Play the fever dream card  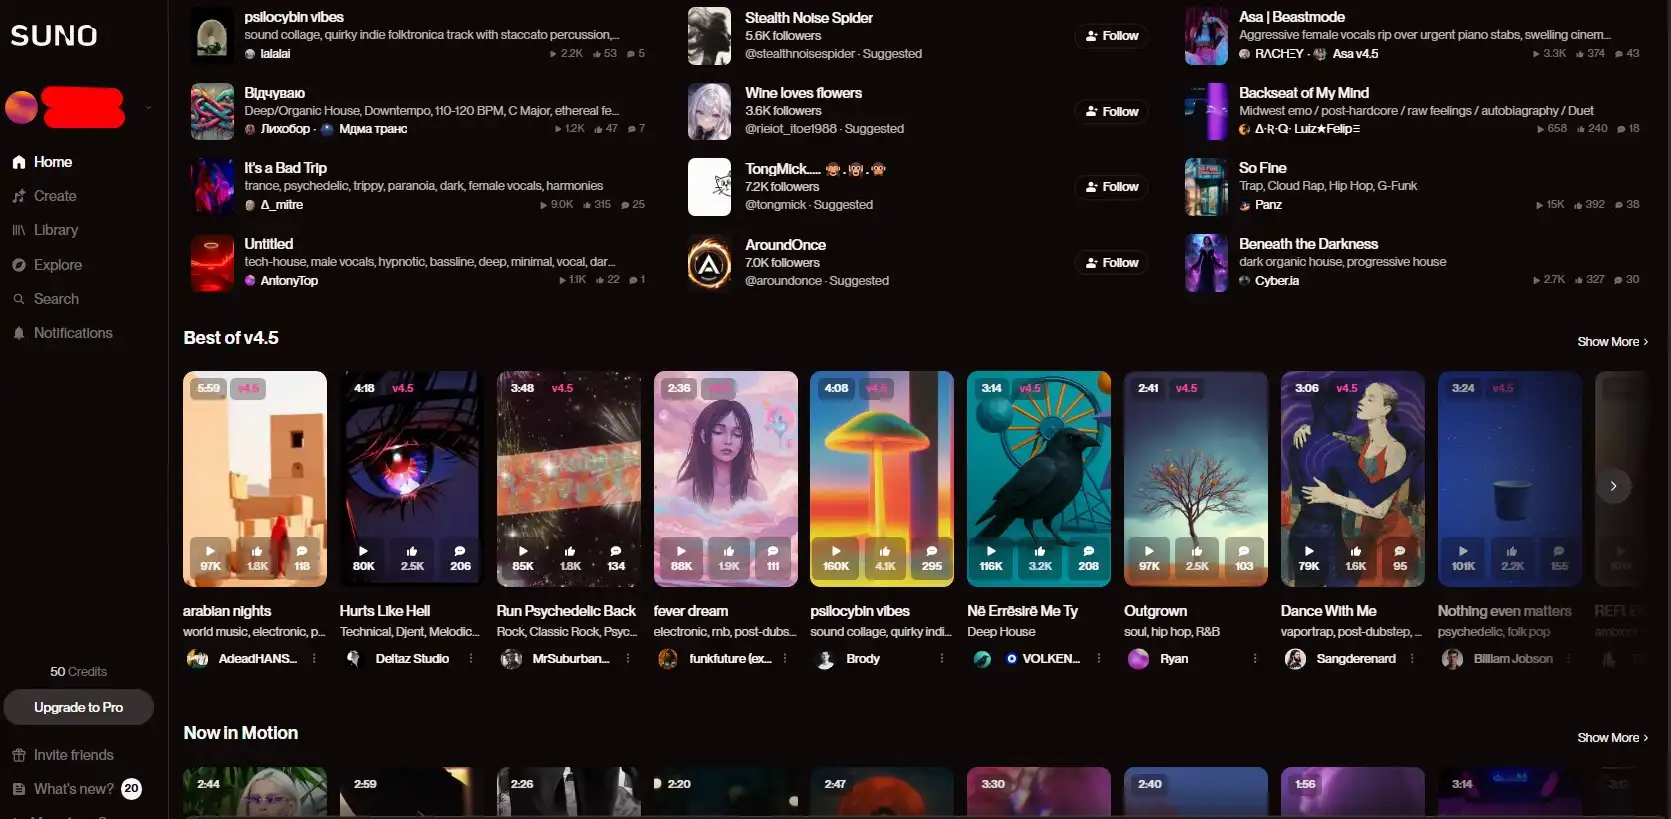click(x=681, y=558)
